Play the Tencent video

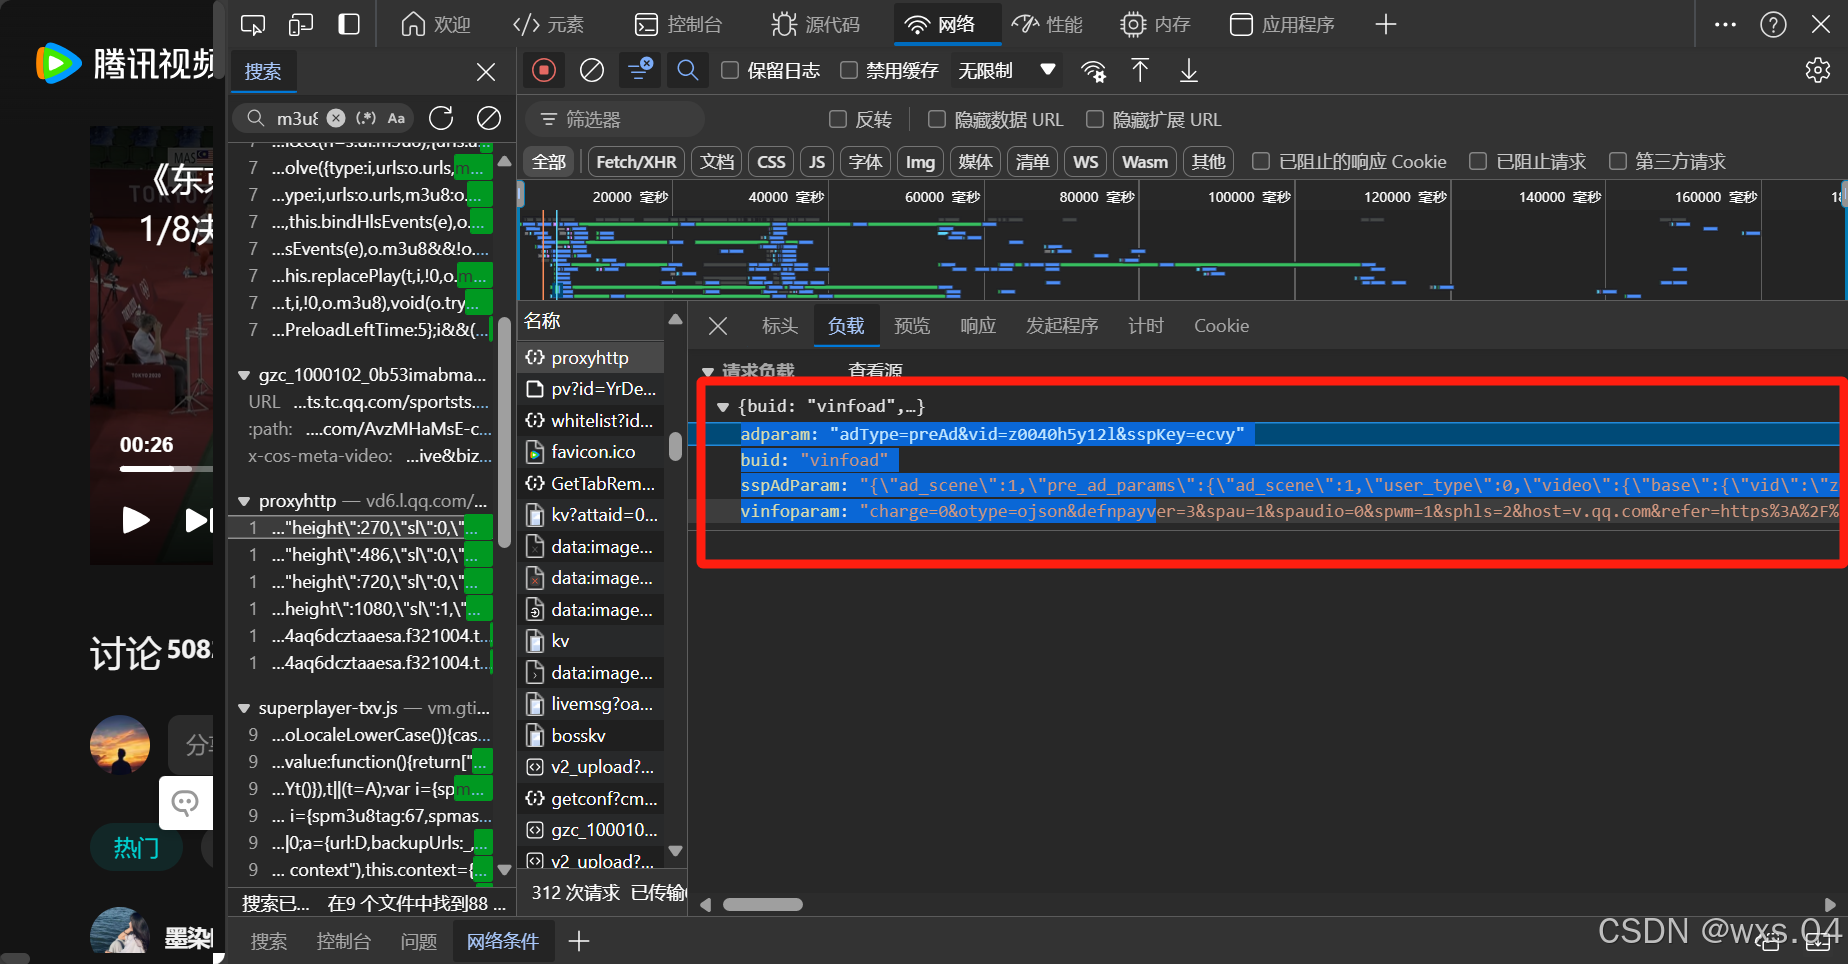point(135,520)
